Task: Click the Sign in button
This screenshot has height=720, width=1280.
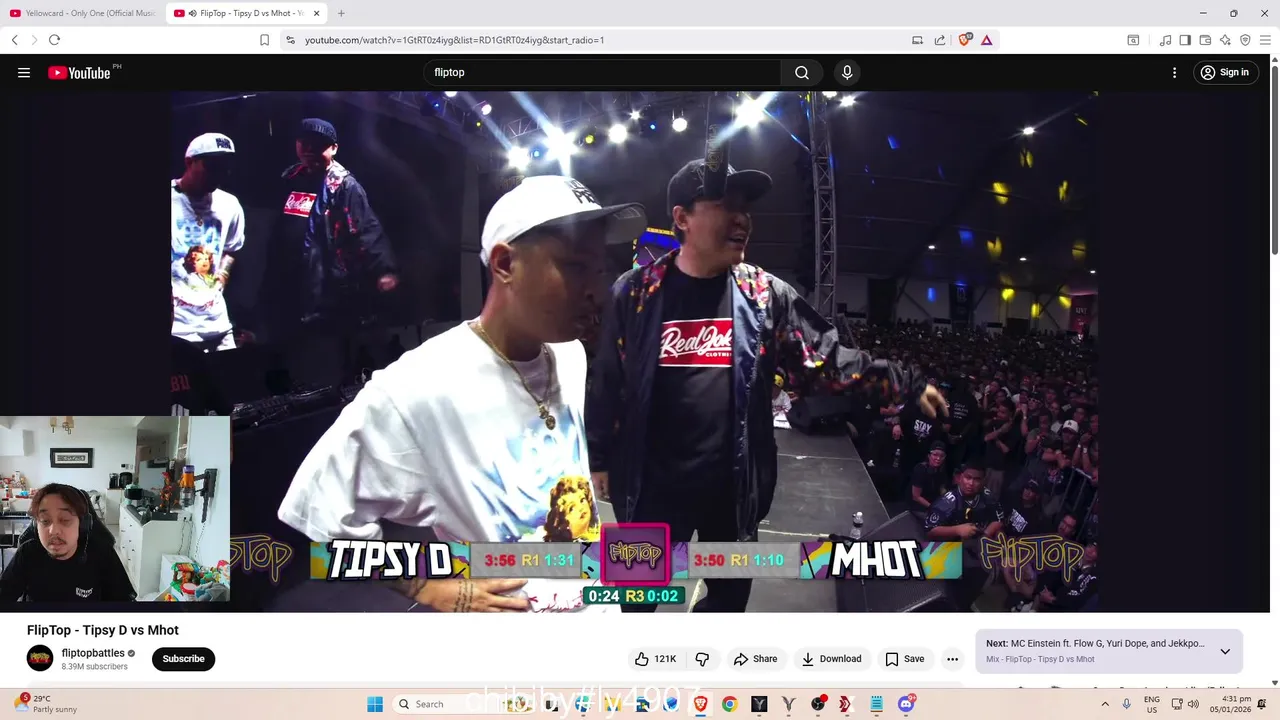Action: click(x=1224, y=72)
